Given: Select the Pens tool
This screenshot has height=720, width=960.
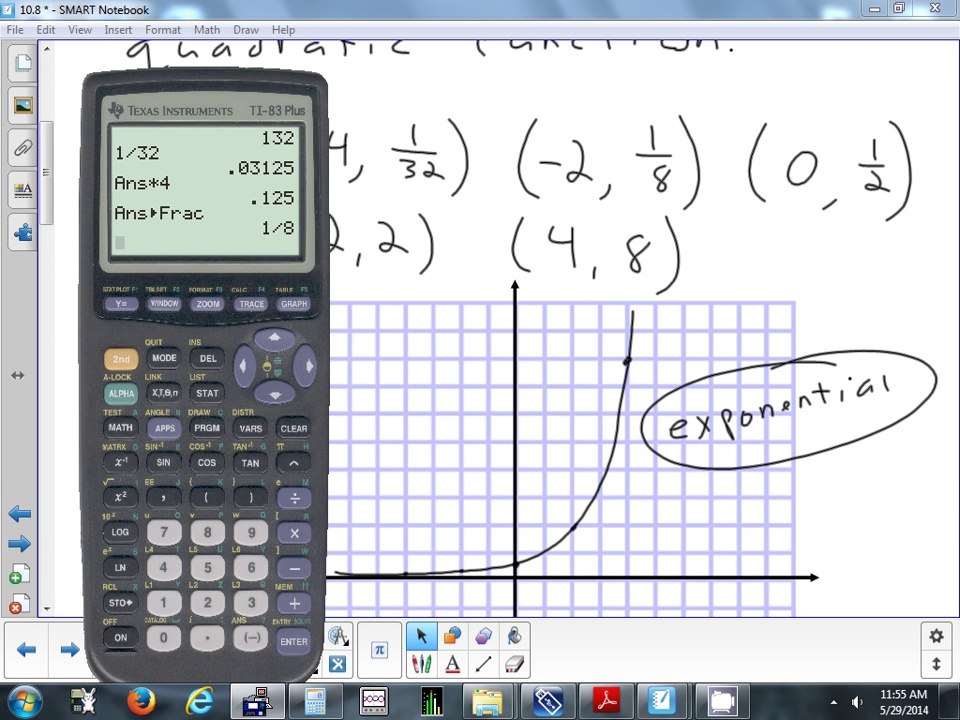Looking at the screenshot, I should coord(422,664).
